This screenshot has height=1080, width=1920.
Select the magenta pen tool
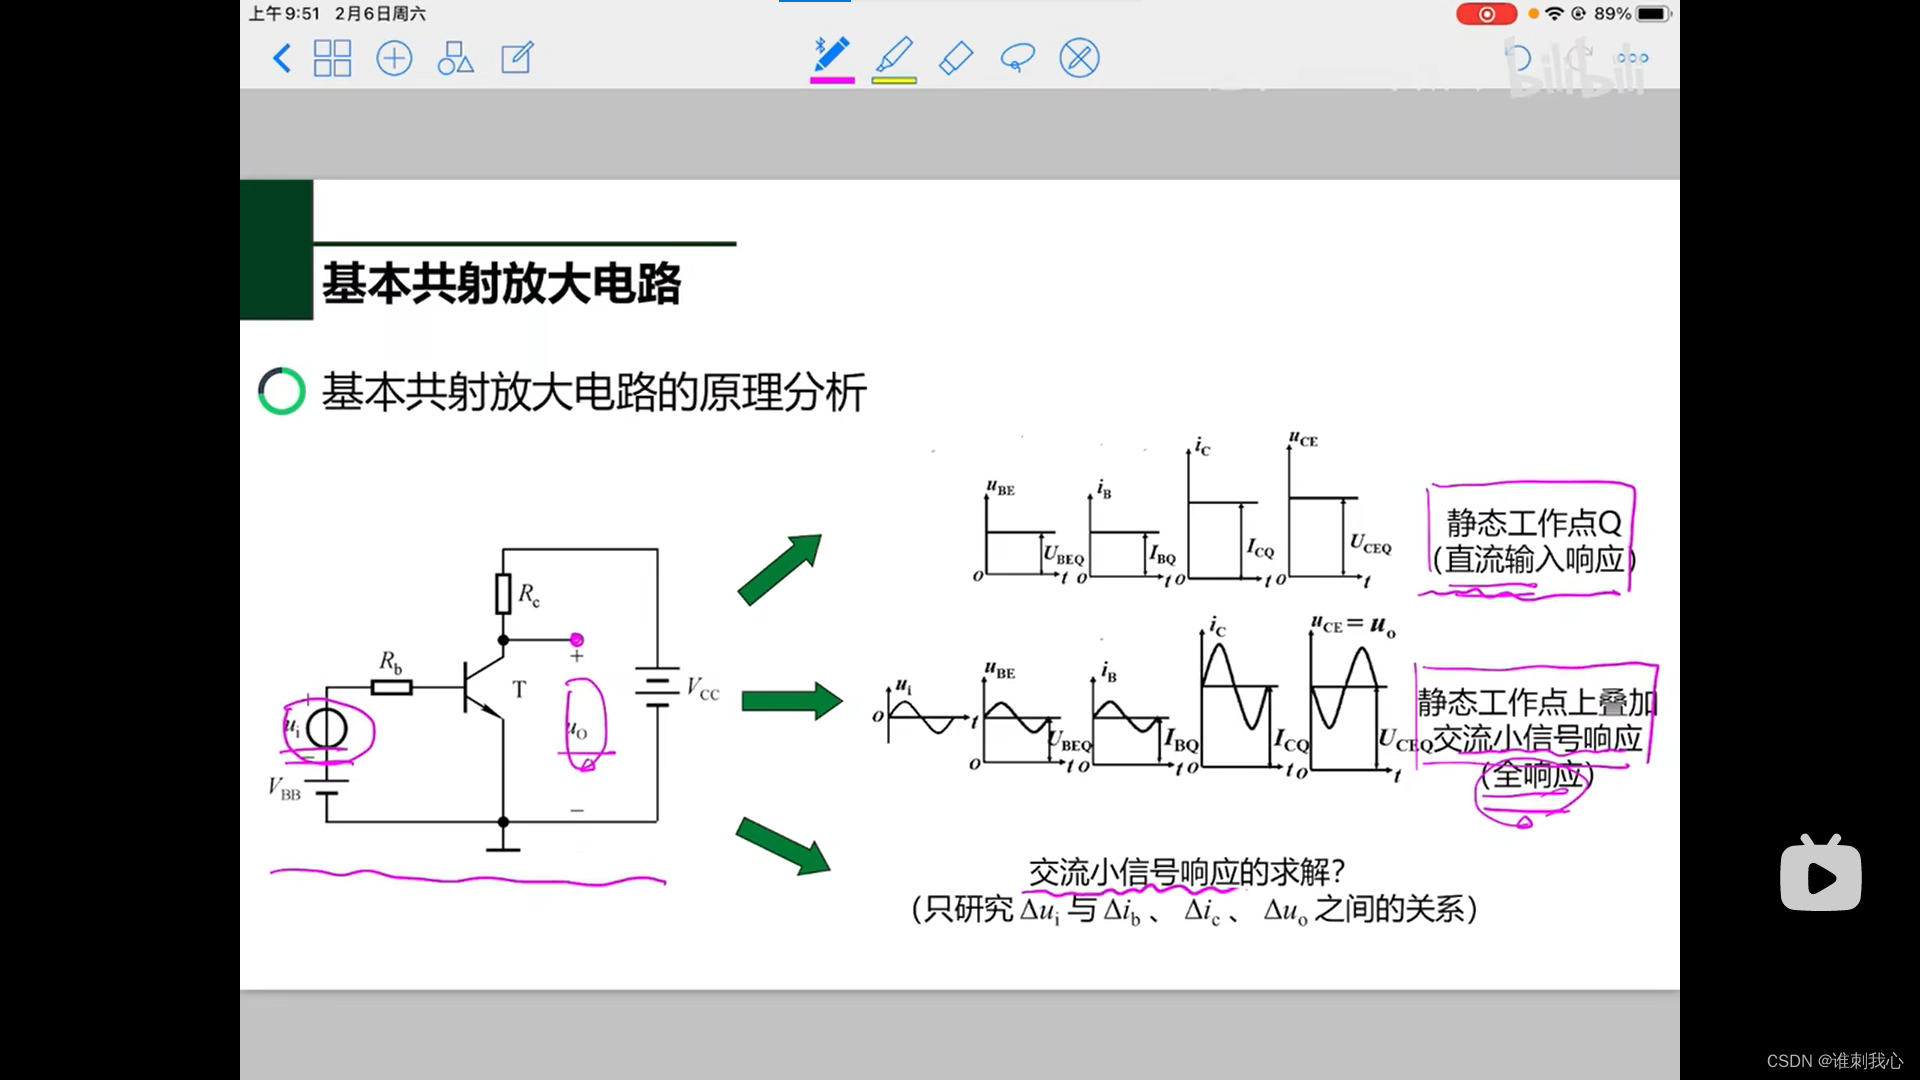pyautogui.click(x=832, y=55)
